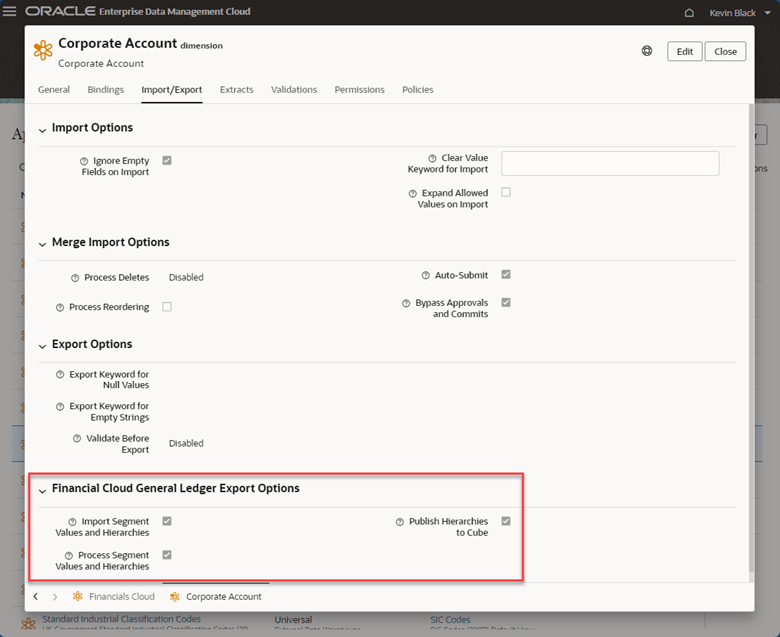
Task: Show help for Validate Before Export
Action: [77, 439]
